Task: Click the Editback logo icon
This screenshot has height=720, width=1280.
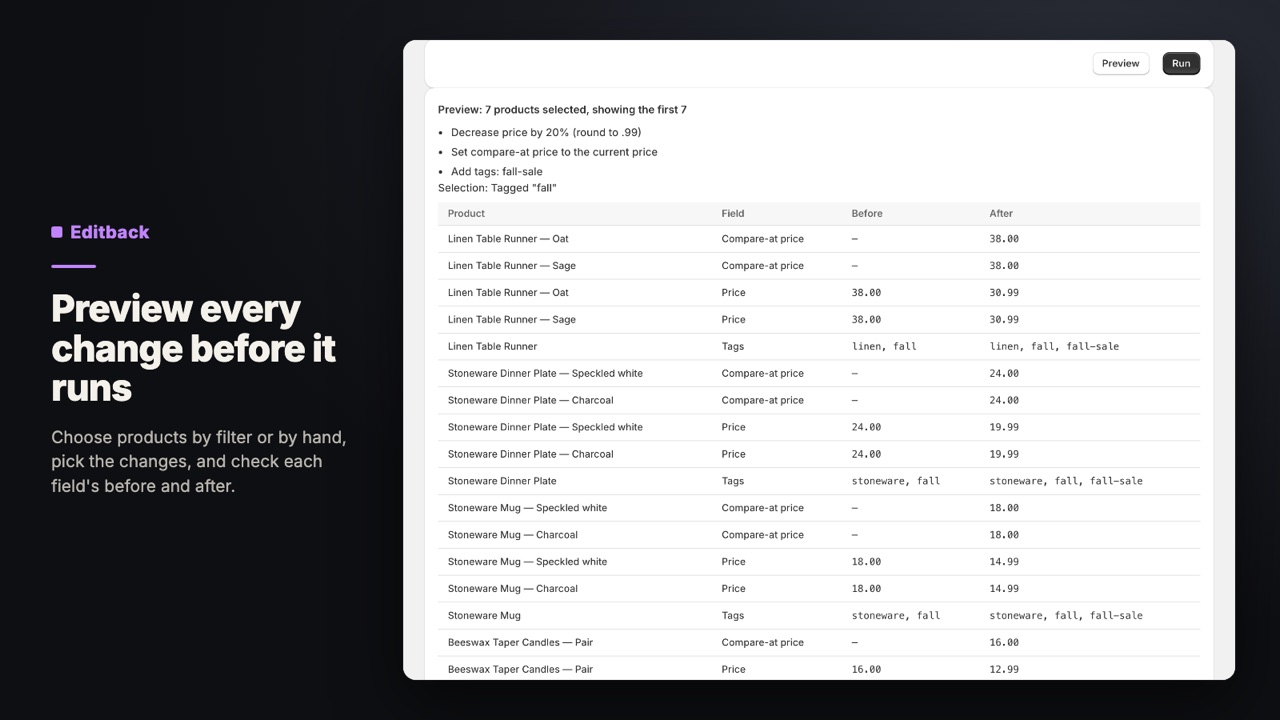Action: click(x=57, y=232)
